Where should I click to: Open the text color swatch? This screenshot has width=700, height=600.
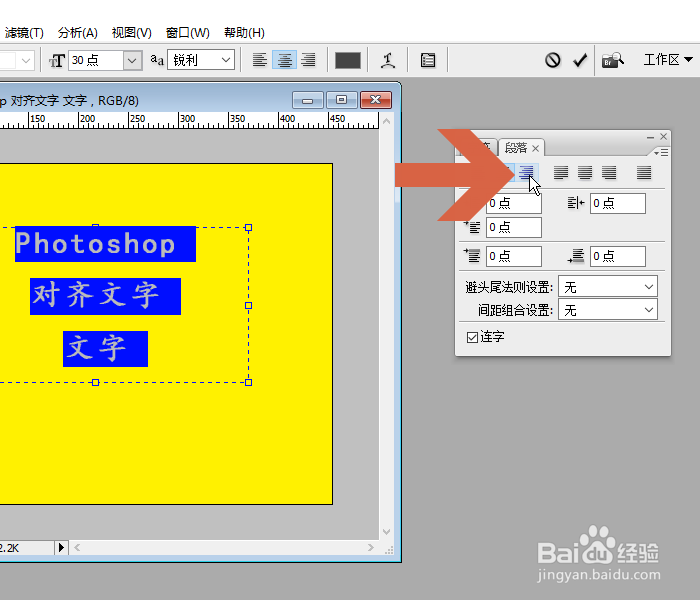pyautogui.click(x=348, y=60)
